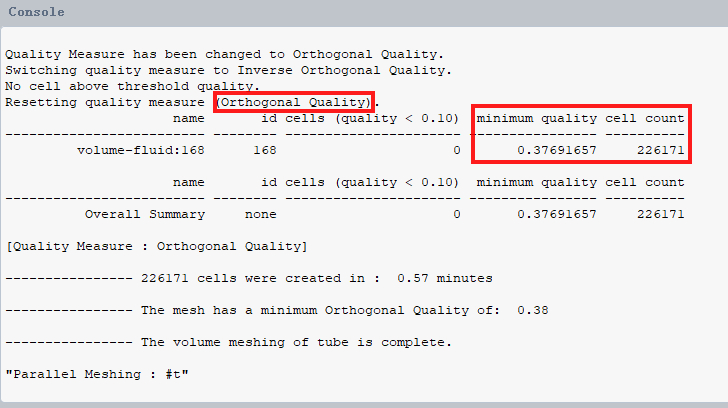The width and height of the screenshot is (728, 408).
Task: Click the Console panel title
Action: 36,12
